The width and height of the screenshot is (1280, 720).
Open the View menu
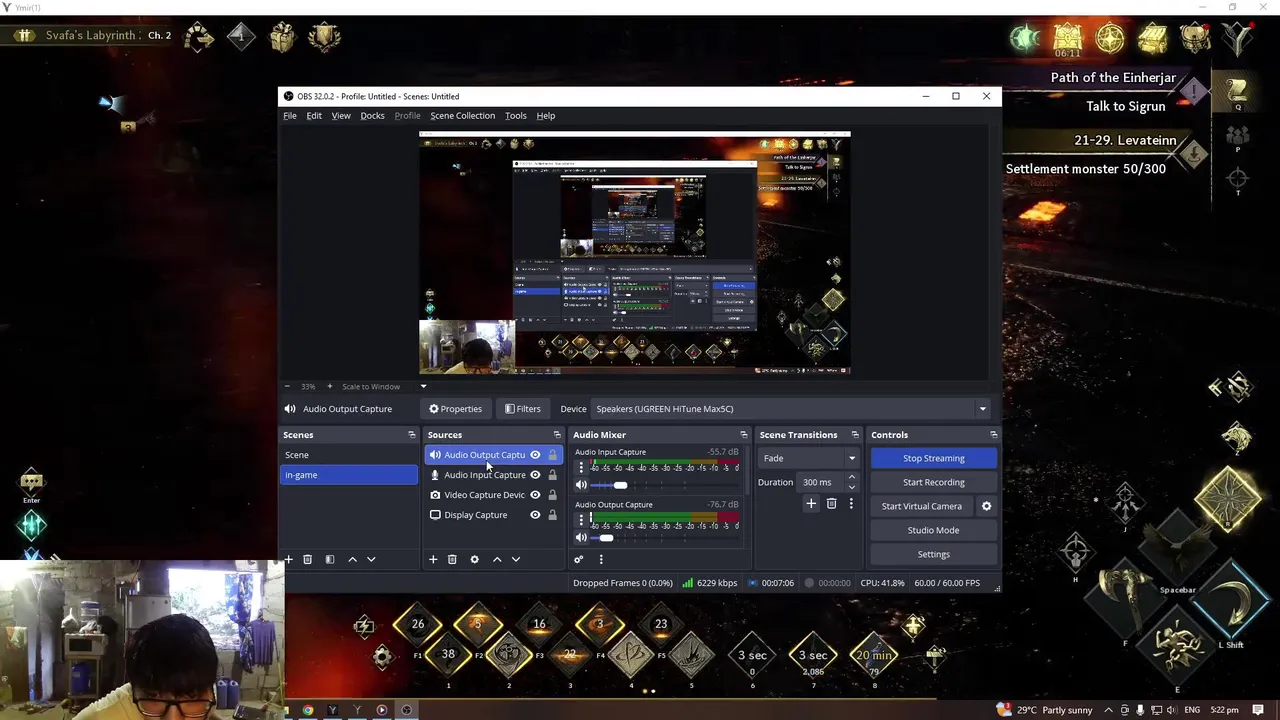coord(341,115)
